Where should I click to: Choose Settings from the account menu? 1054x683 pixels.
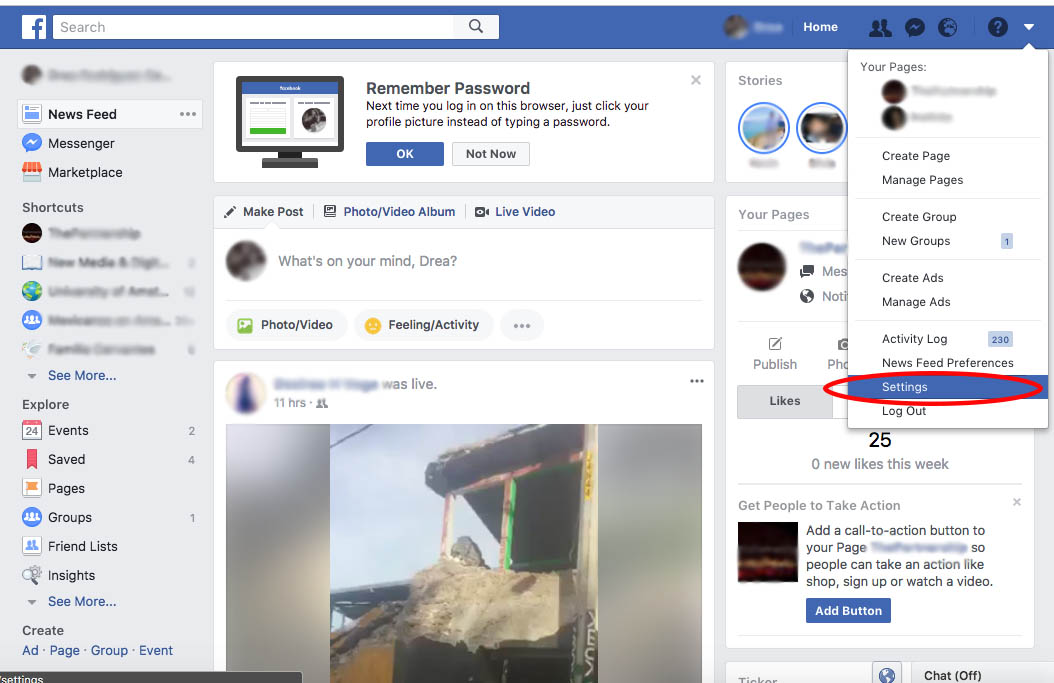947,387
